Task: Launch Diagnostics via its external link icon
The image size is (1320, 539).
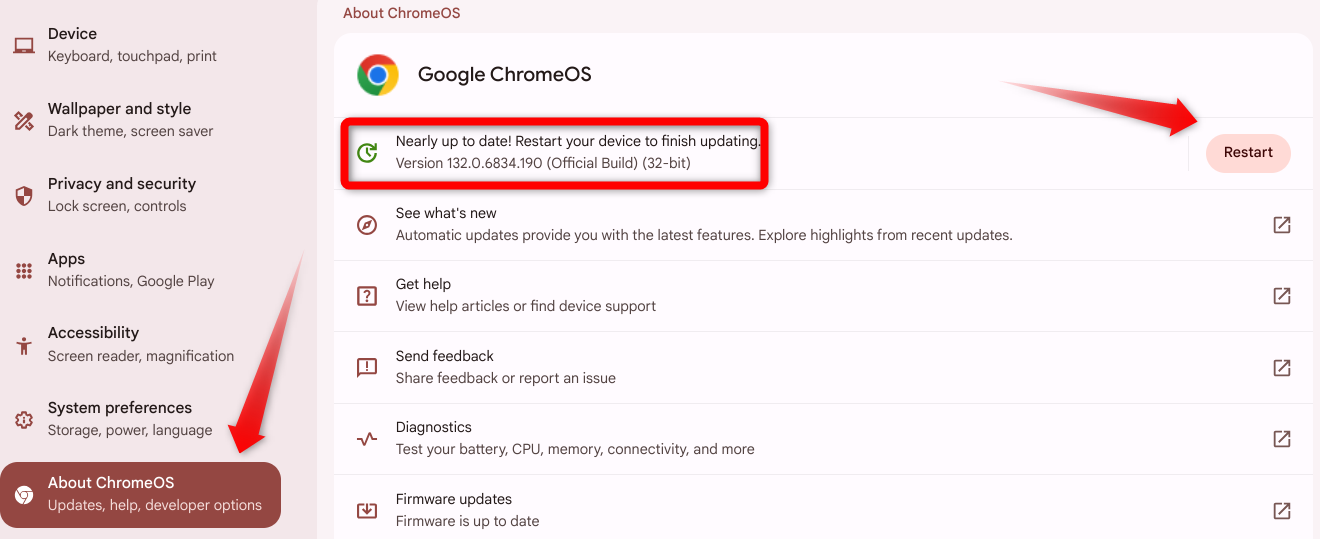Action: pyautogui.click(x=1281, y=439)
